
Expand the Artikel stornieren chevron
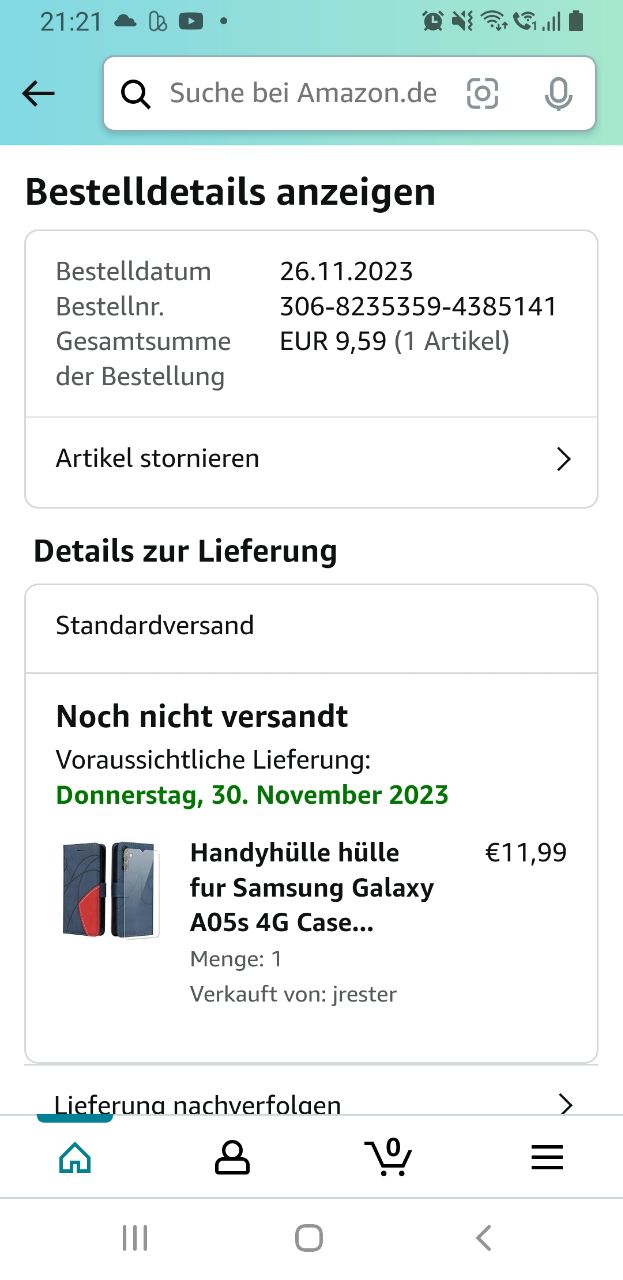[564, 459]
